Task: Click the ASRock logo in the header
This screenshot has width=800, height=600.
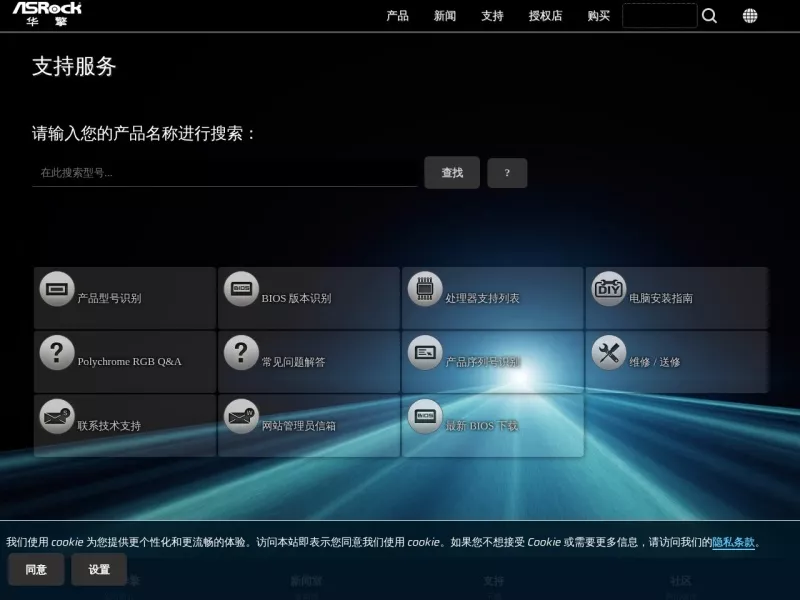Action: coord(47,14)
